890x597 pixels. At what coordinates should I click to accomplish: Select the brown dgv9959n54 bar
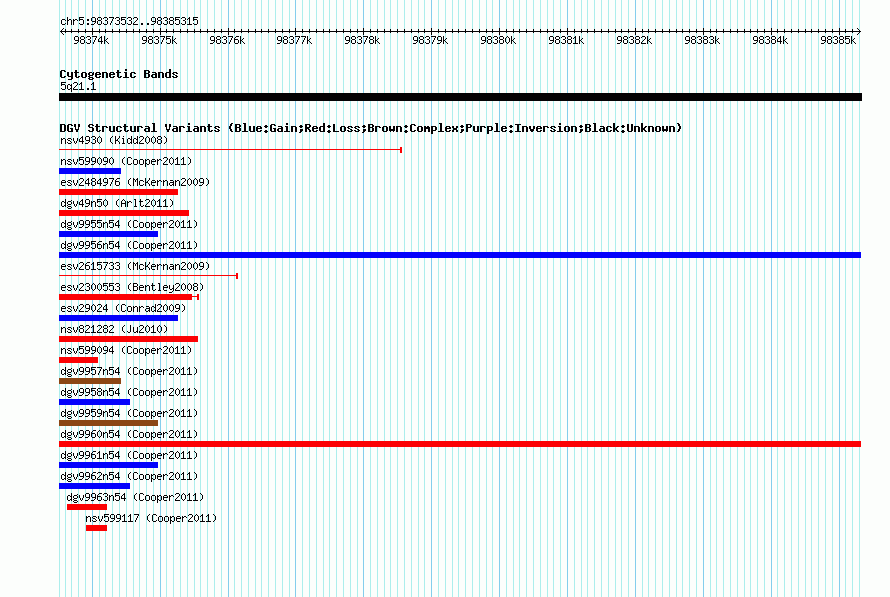pos(108,423)
